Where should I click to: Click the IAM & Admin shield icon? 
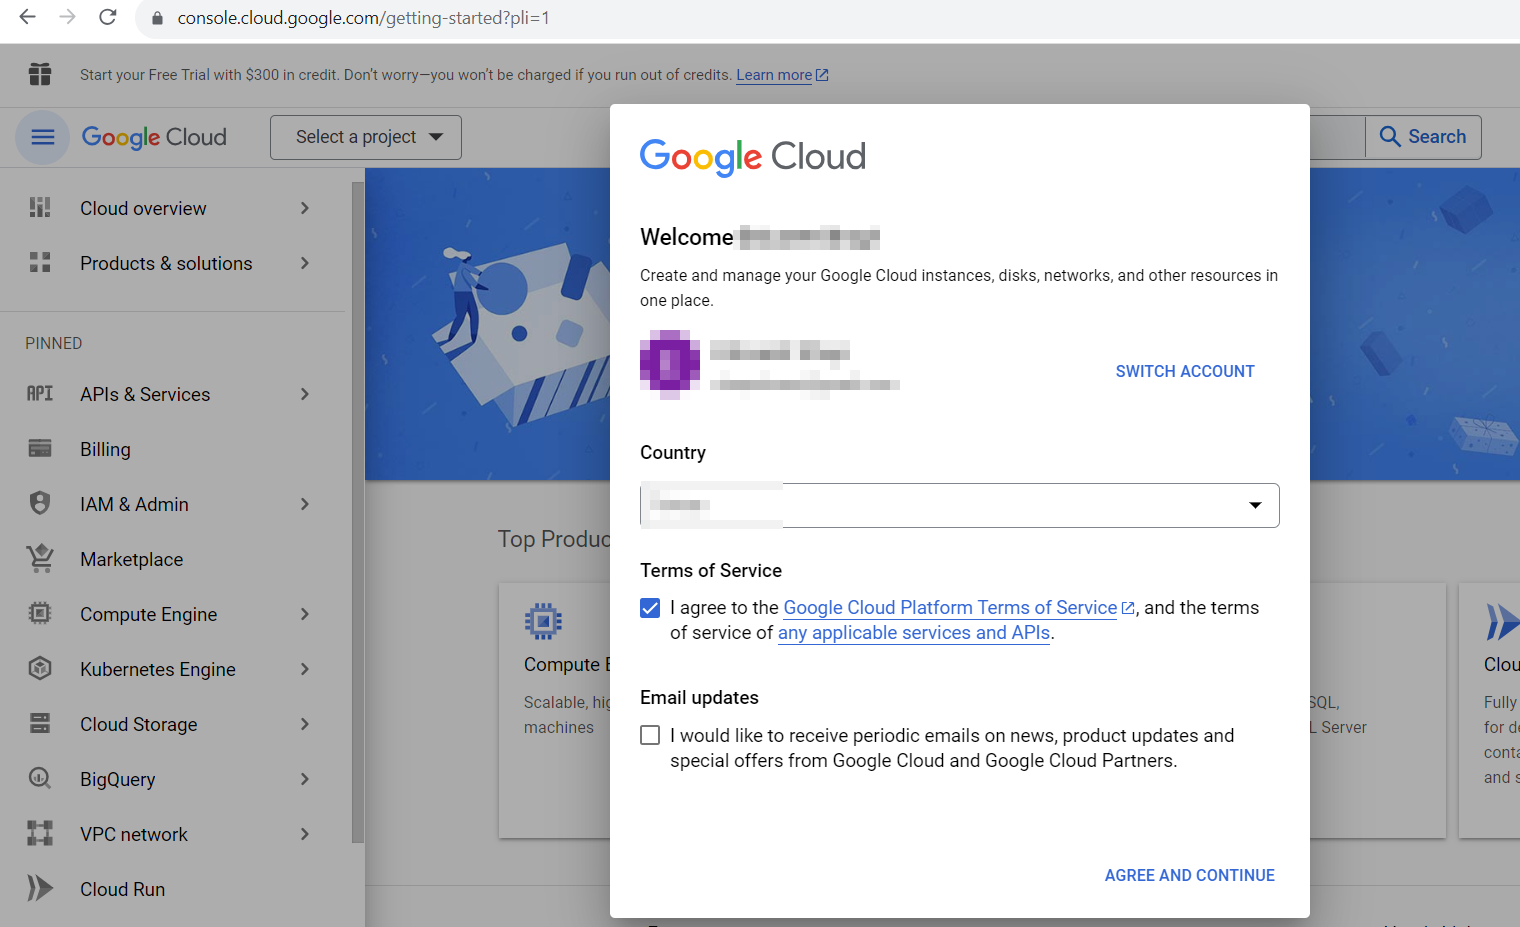tap(40, 503)
